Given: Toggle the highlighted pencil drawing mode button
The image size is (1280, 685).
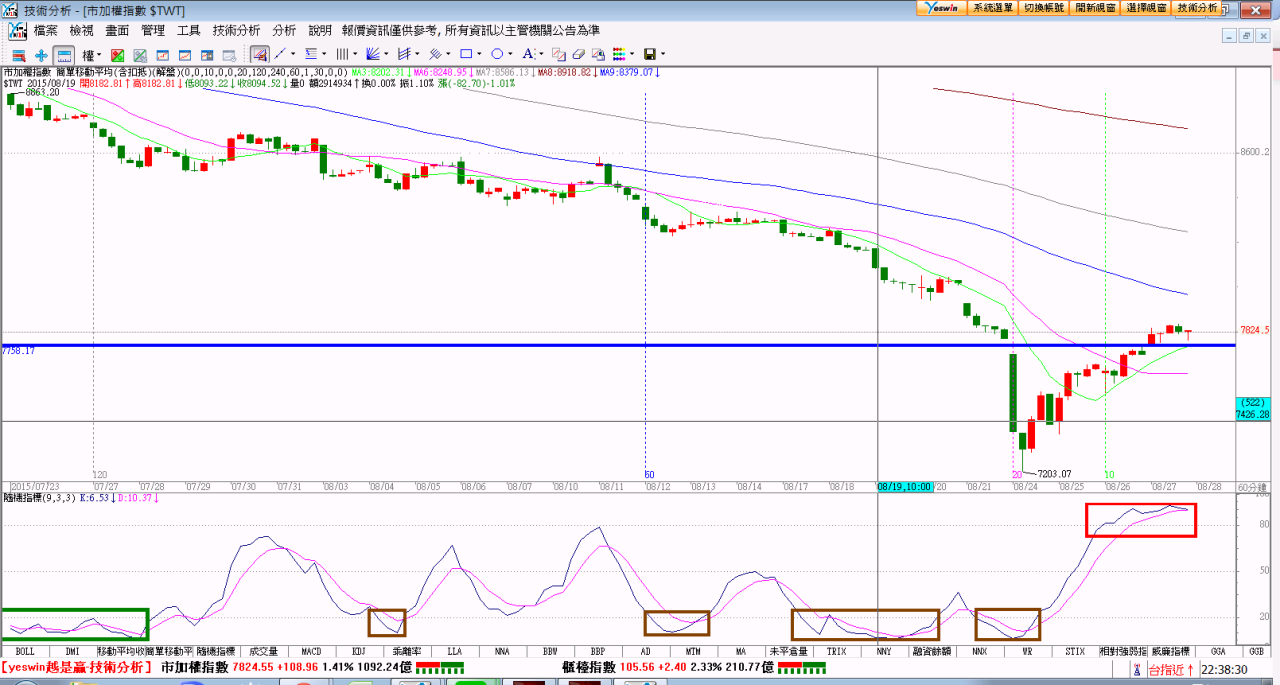Looking at the screenshot, I should click(x=259, y=54).
